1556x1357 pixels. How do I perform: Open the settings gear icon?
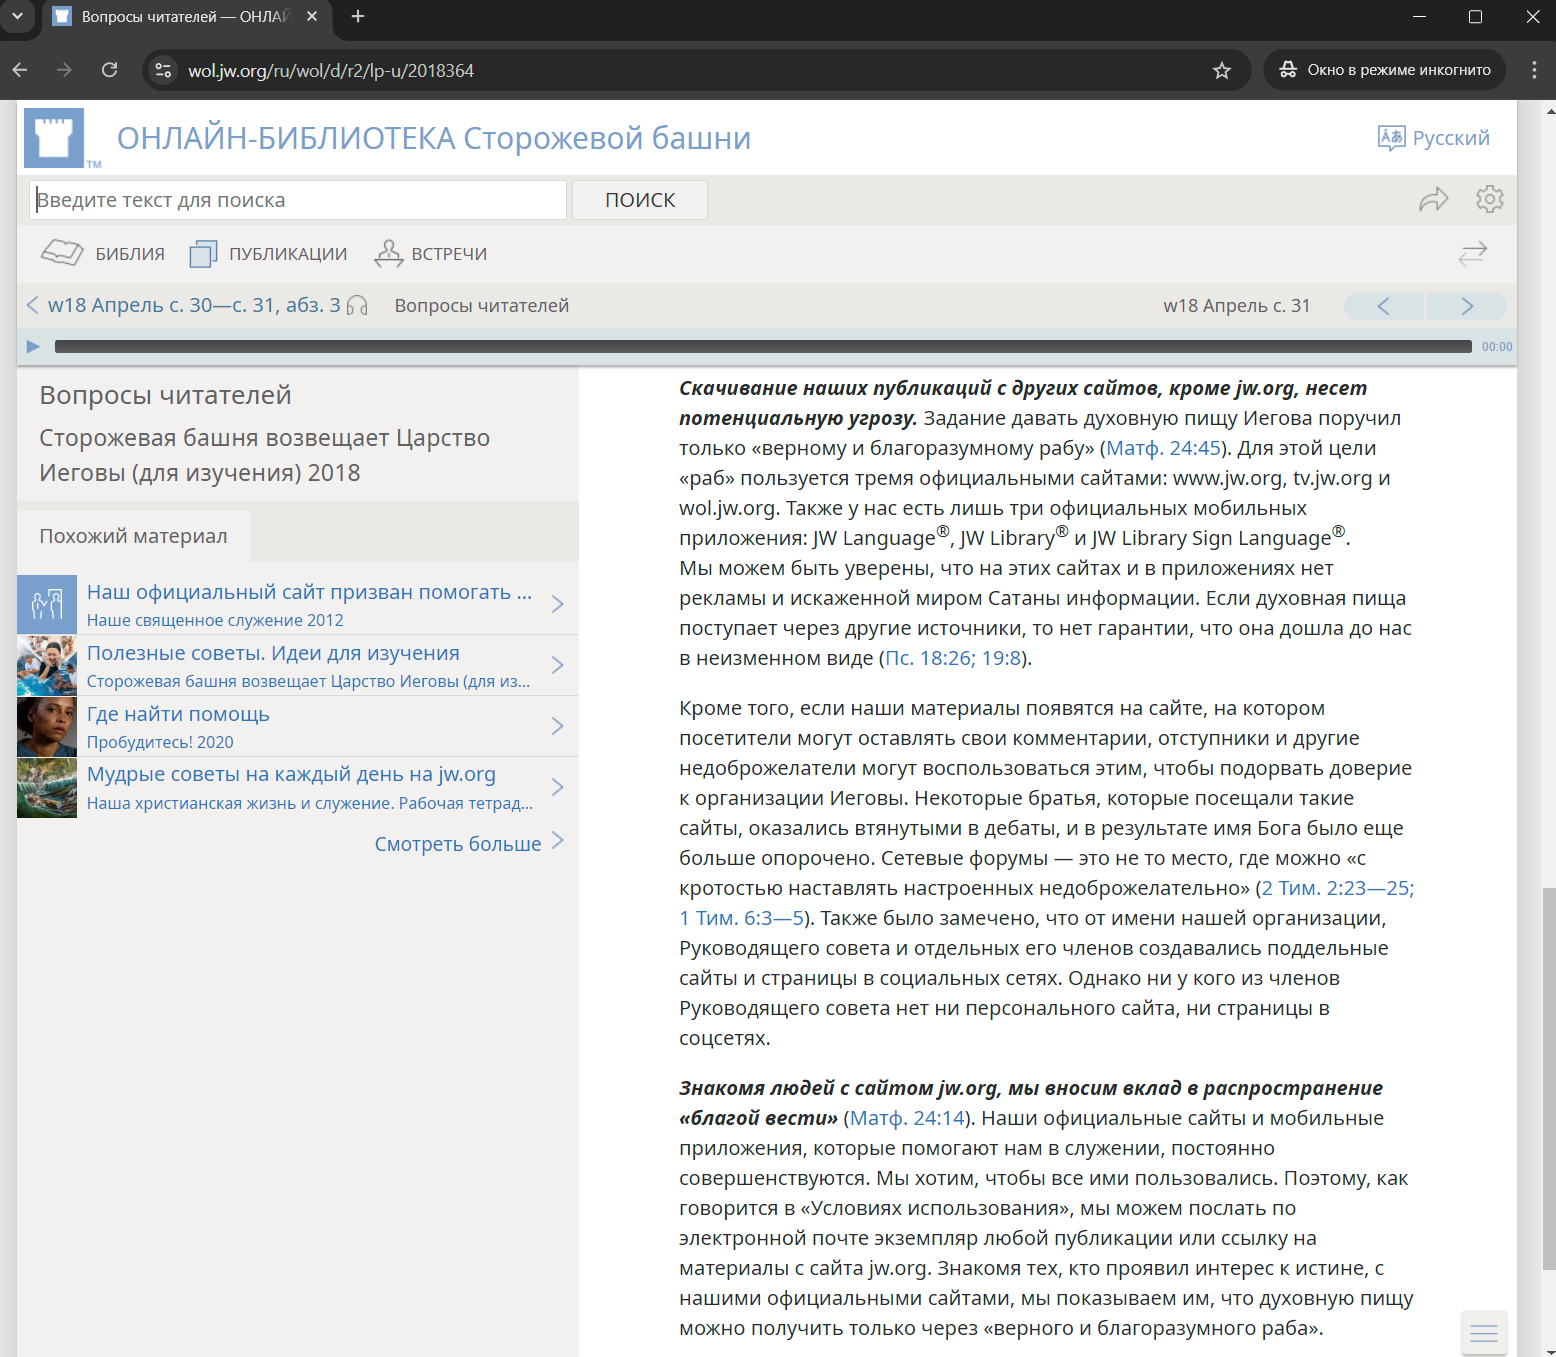pos(1490,199)
